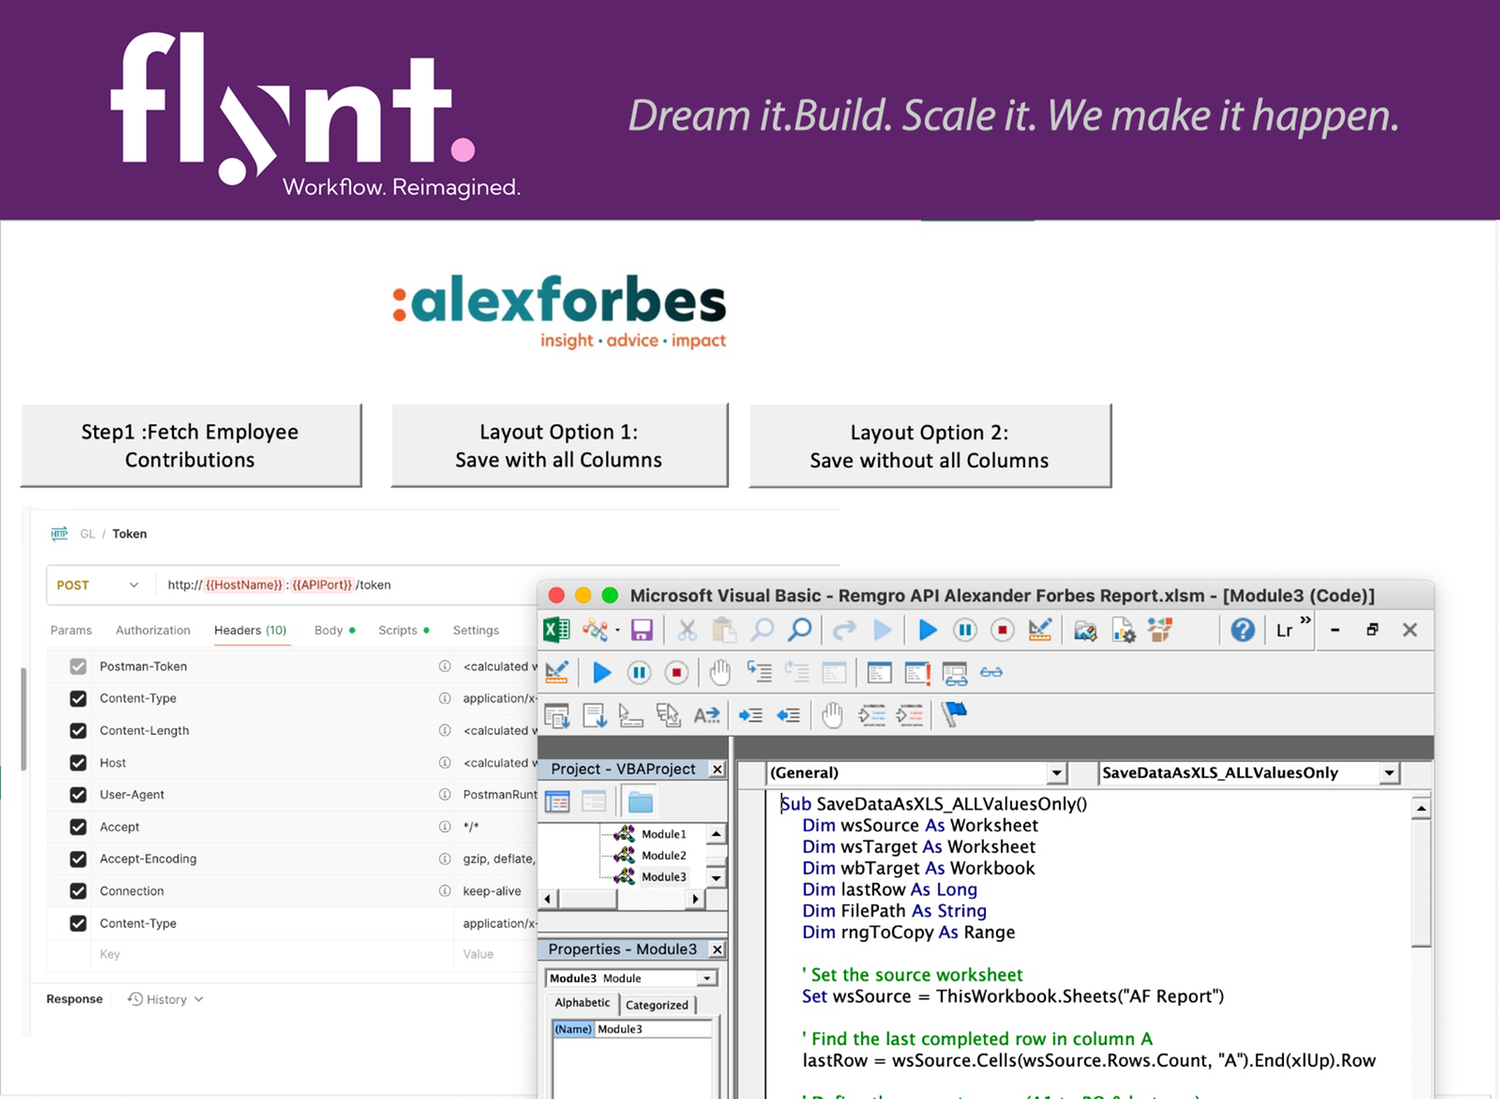Click Step1: Fetch Employee Contributions button
The image size is (1500, 1099).
pos(190,446)
